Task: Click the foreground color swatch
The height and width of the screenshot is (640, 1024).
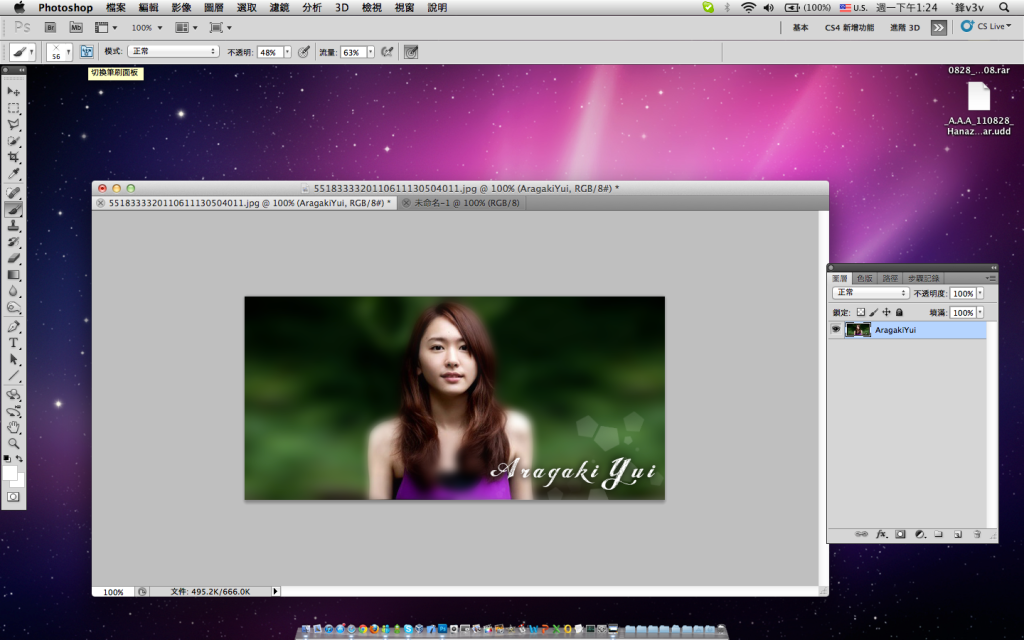Action: (10, 472)
